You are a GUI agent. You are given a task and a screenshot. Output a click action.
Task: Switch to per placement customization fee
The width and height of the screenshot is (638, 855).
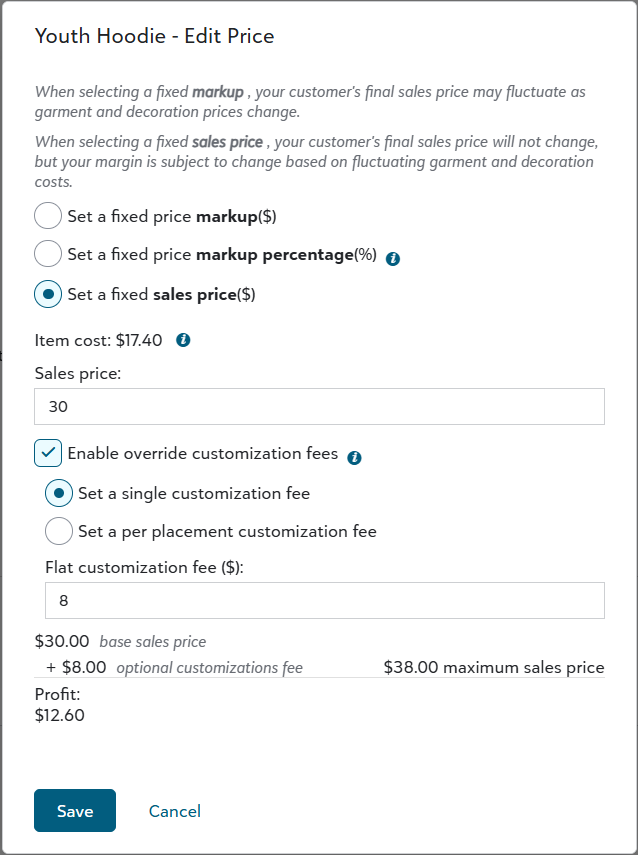tap(59, 531)
